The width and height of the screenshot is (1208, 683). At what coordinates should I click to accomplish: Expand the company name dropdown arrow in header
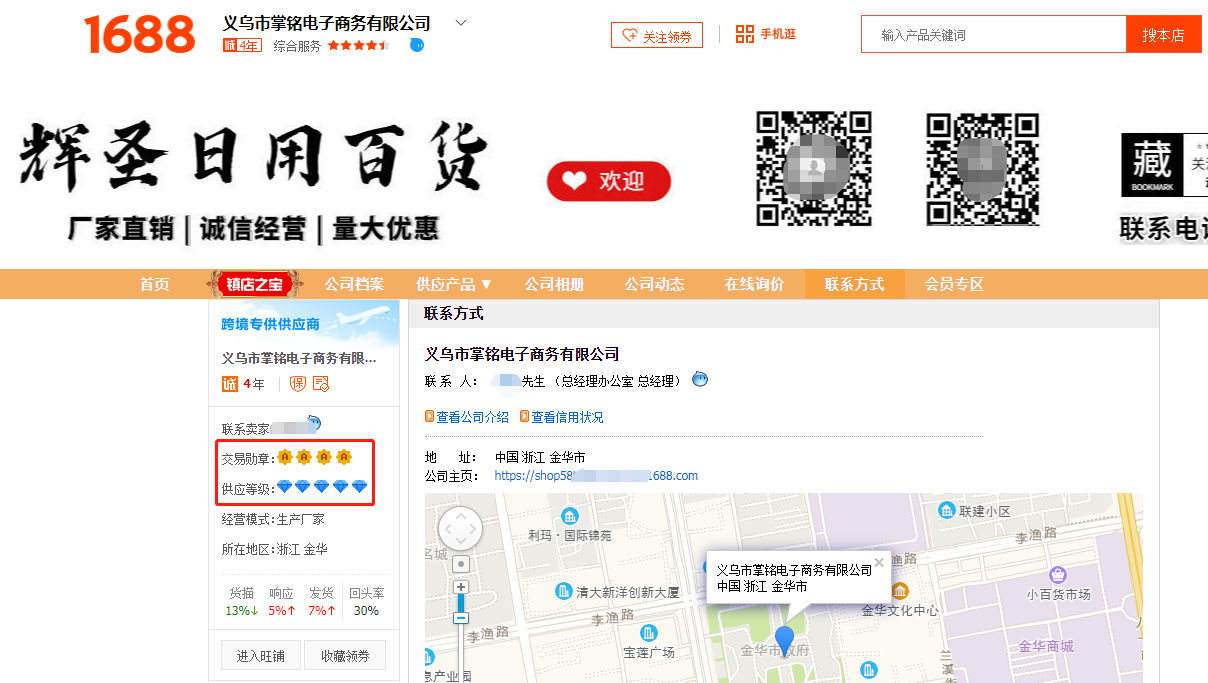(461, 22)
